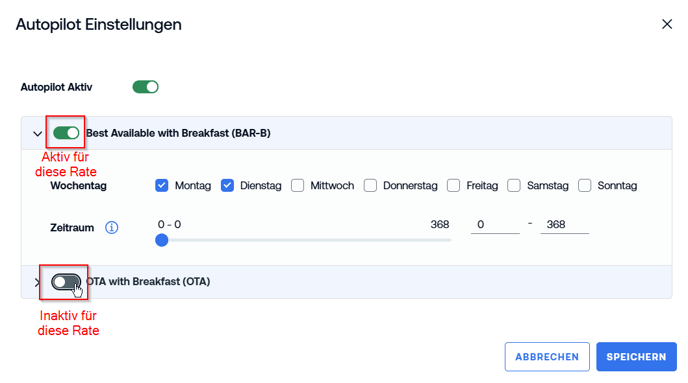The height and width of the screenshot is (383, 688).
Task: Click the Speichern button
Action: [x=636, y=357]
